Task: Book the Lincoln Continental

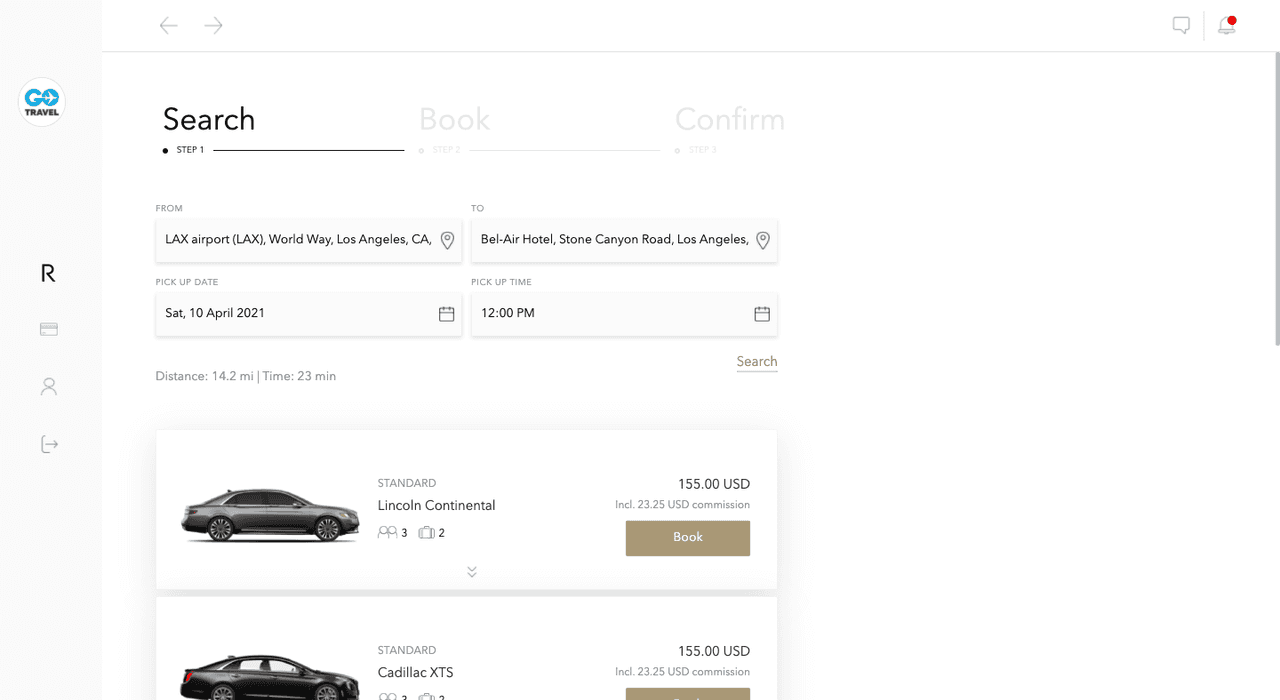Action: click(687, 538)
